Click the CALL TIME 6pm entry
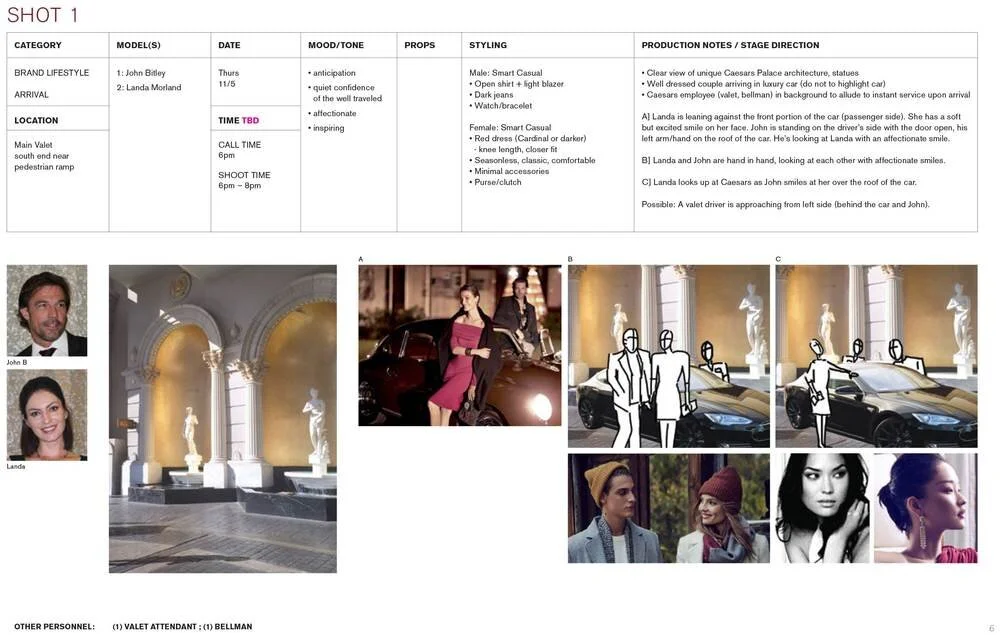 pos(239,150)
